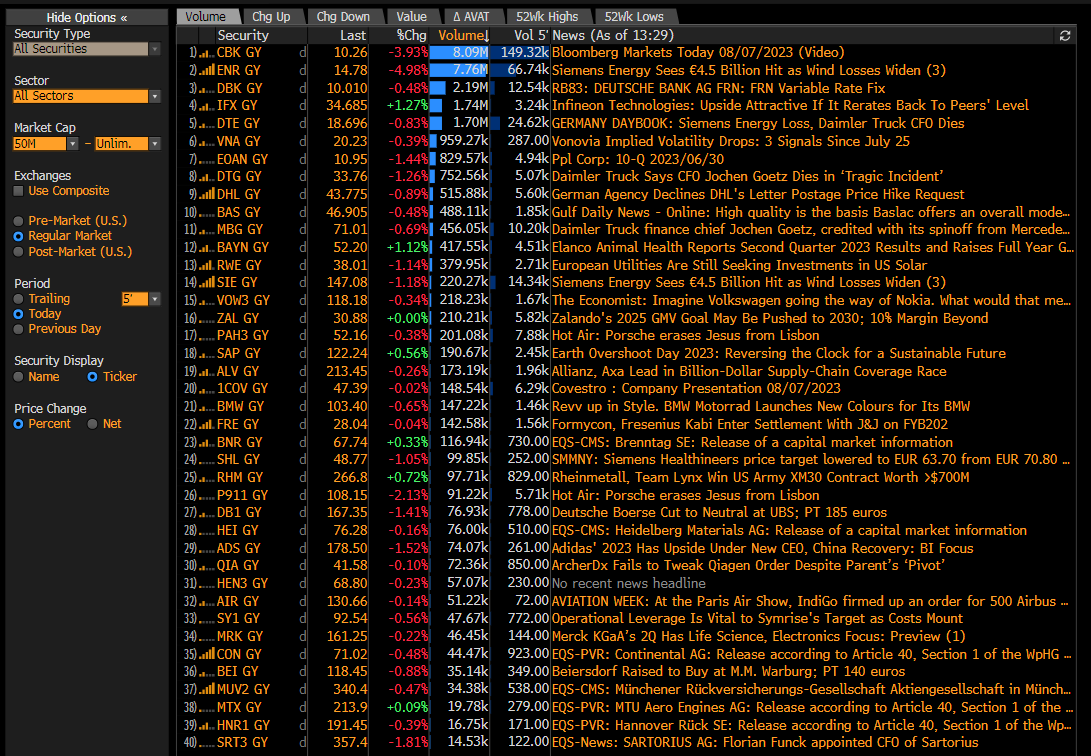Screen dimensions: 1091x756
Task: Switch security display to Name
Action: (19, 377)
